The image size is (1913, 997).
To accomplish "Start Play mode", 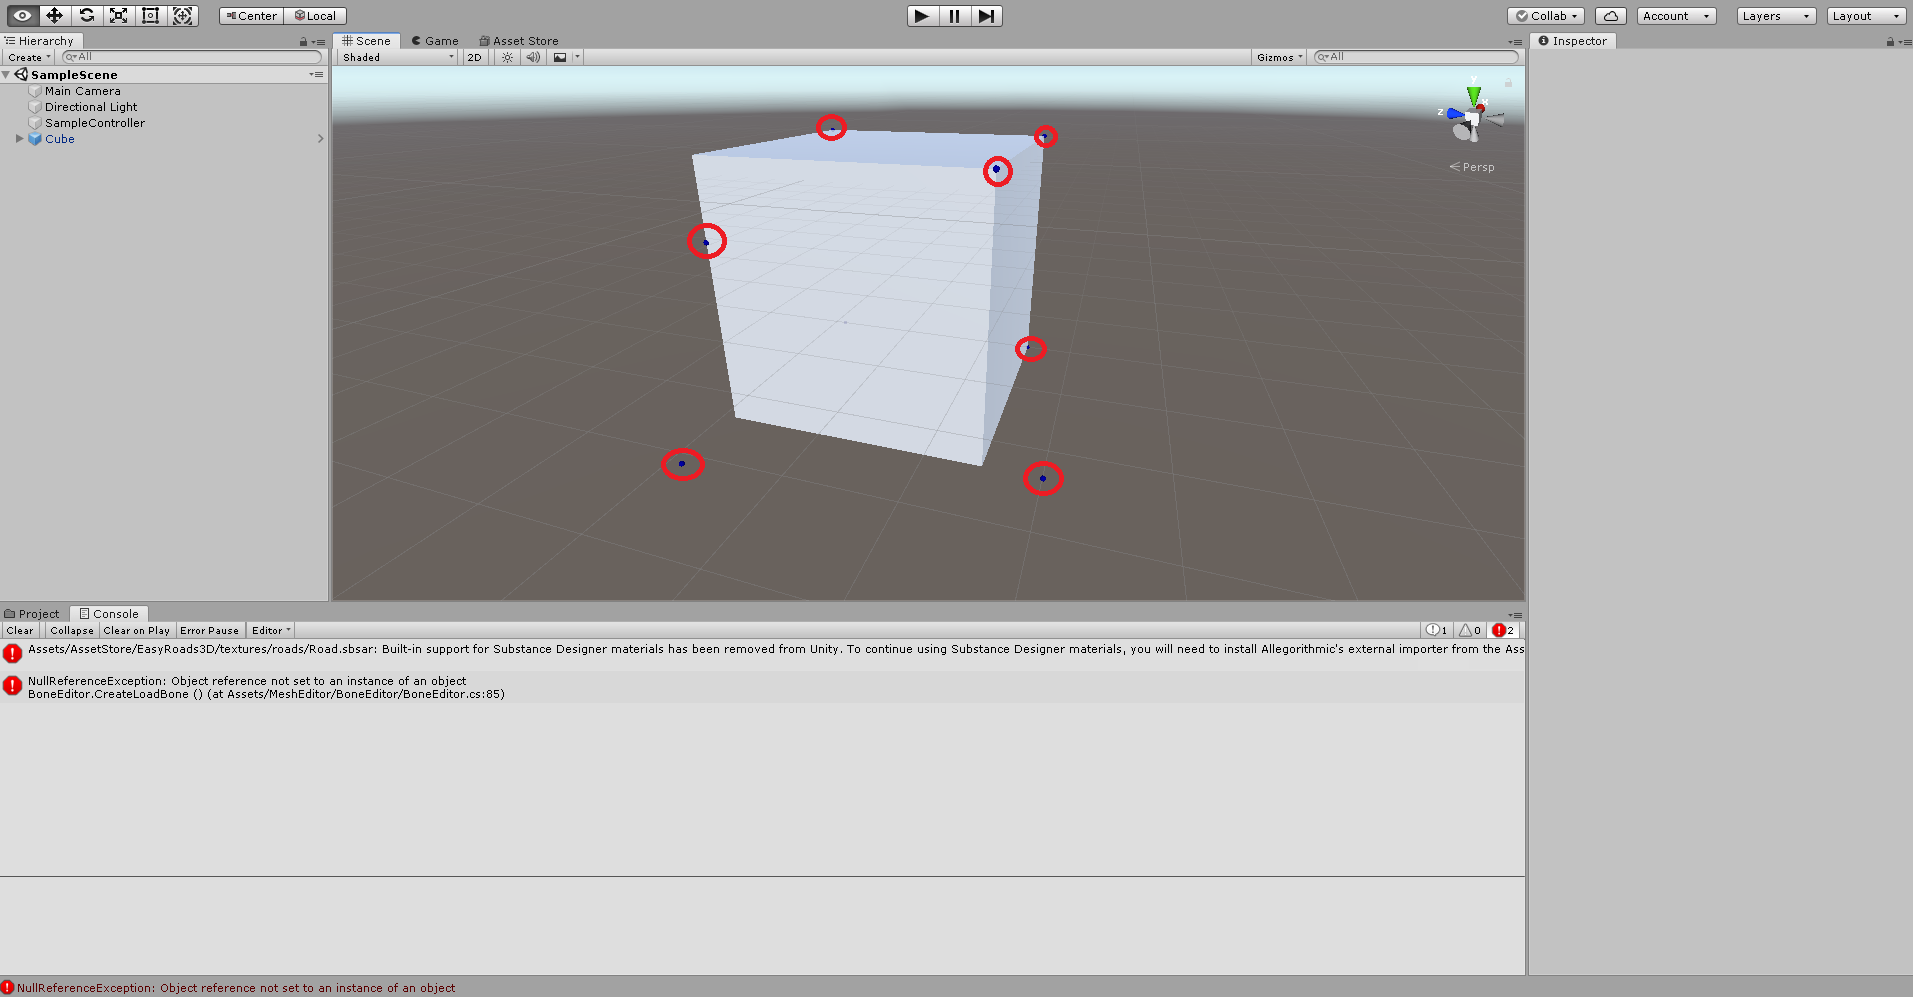I will click(922, 16).
